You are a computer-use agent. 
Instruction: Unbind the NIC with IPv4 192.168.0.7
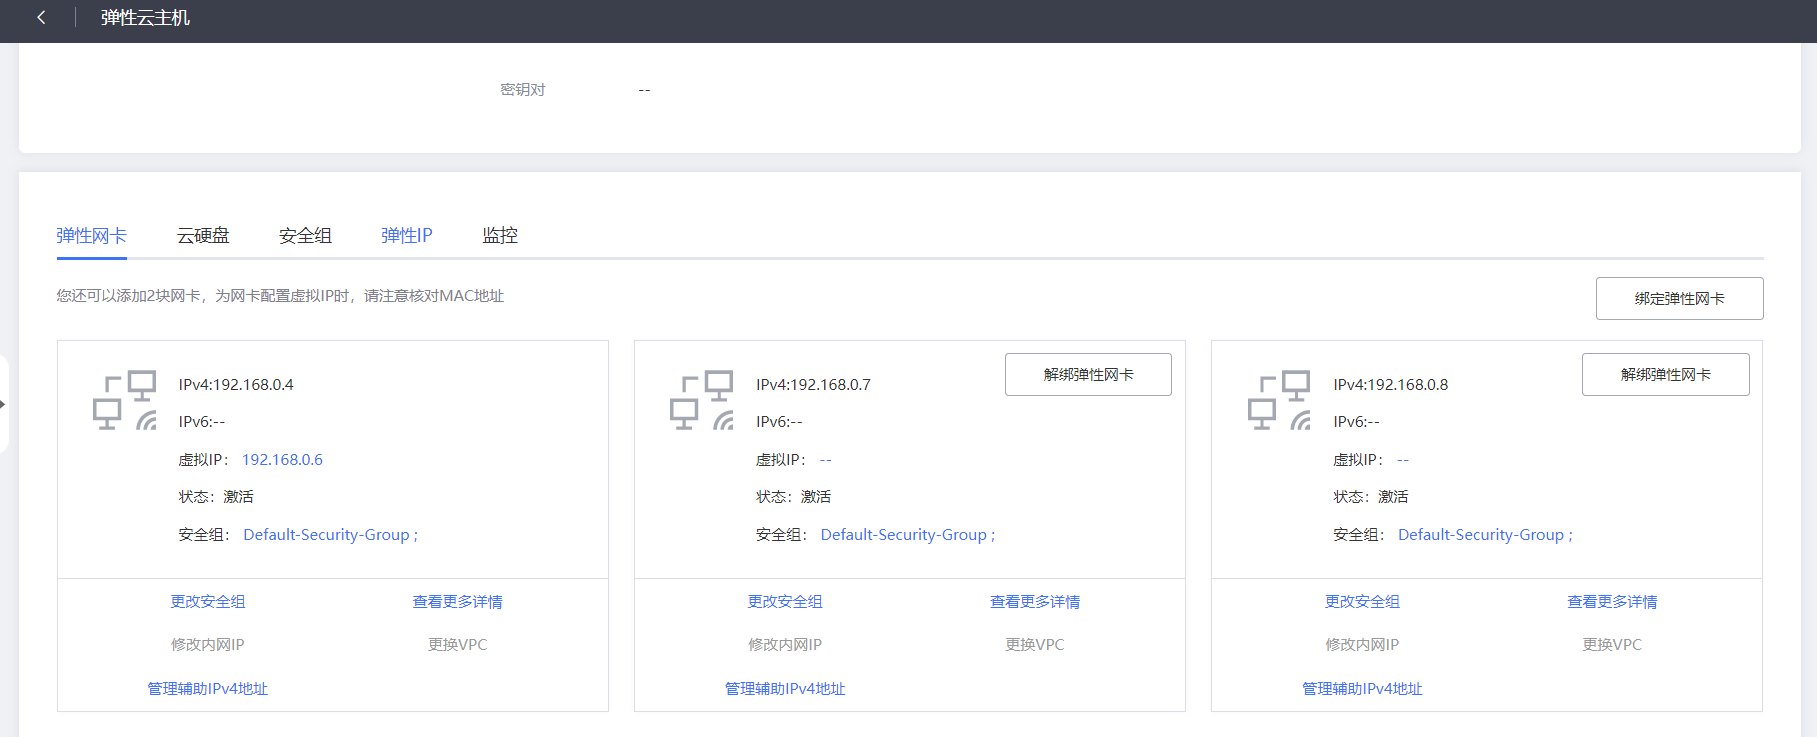coord(1088,375)
